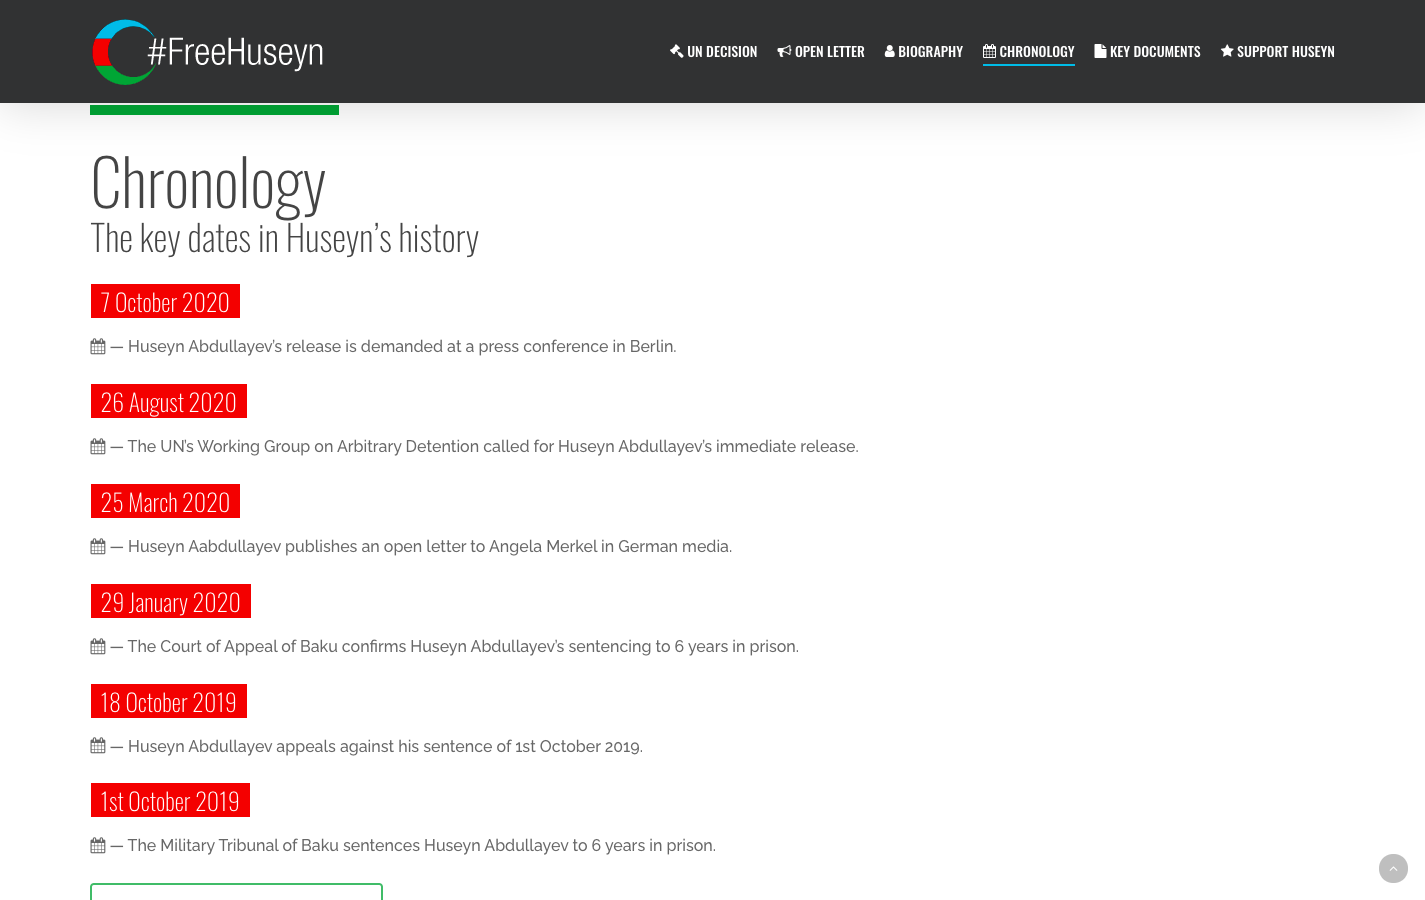
Task: Select the red 7 October 2020 date badge
Action: pos(165,301)
